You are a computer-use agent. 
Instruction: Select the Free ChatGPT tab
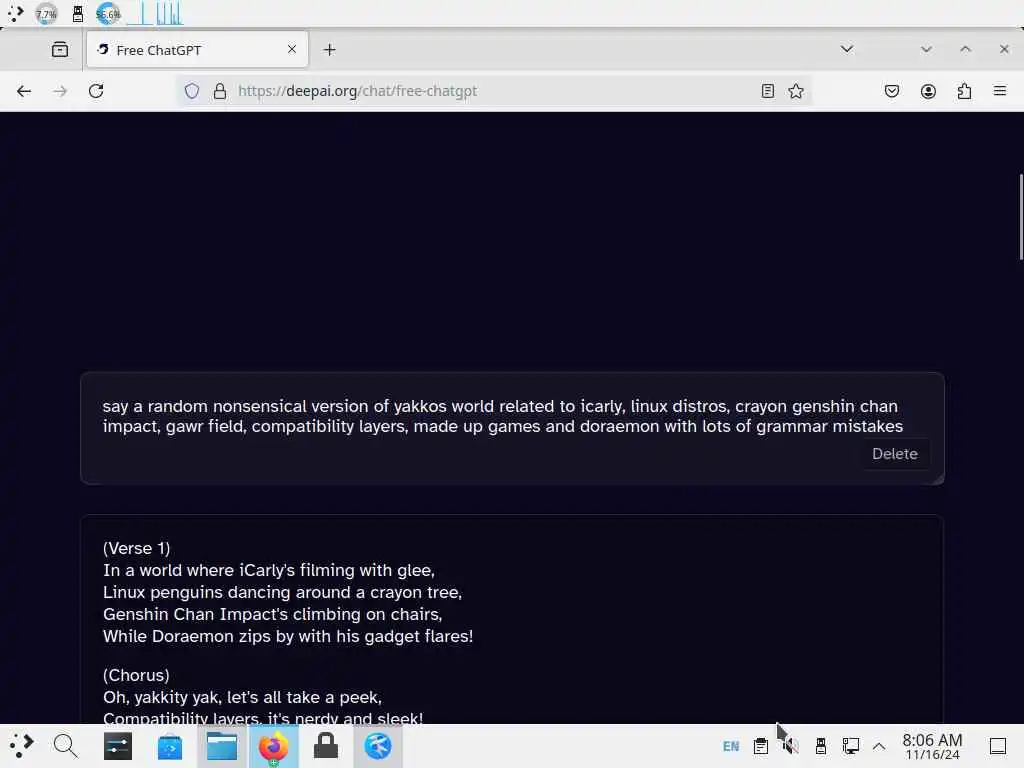click(197, 50)
